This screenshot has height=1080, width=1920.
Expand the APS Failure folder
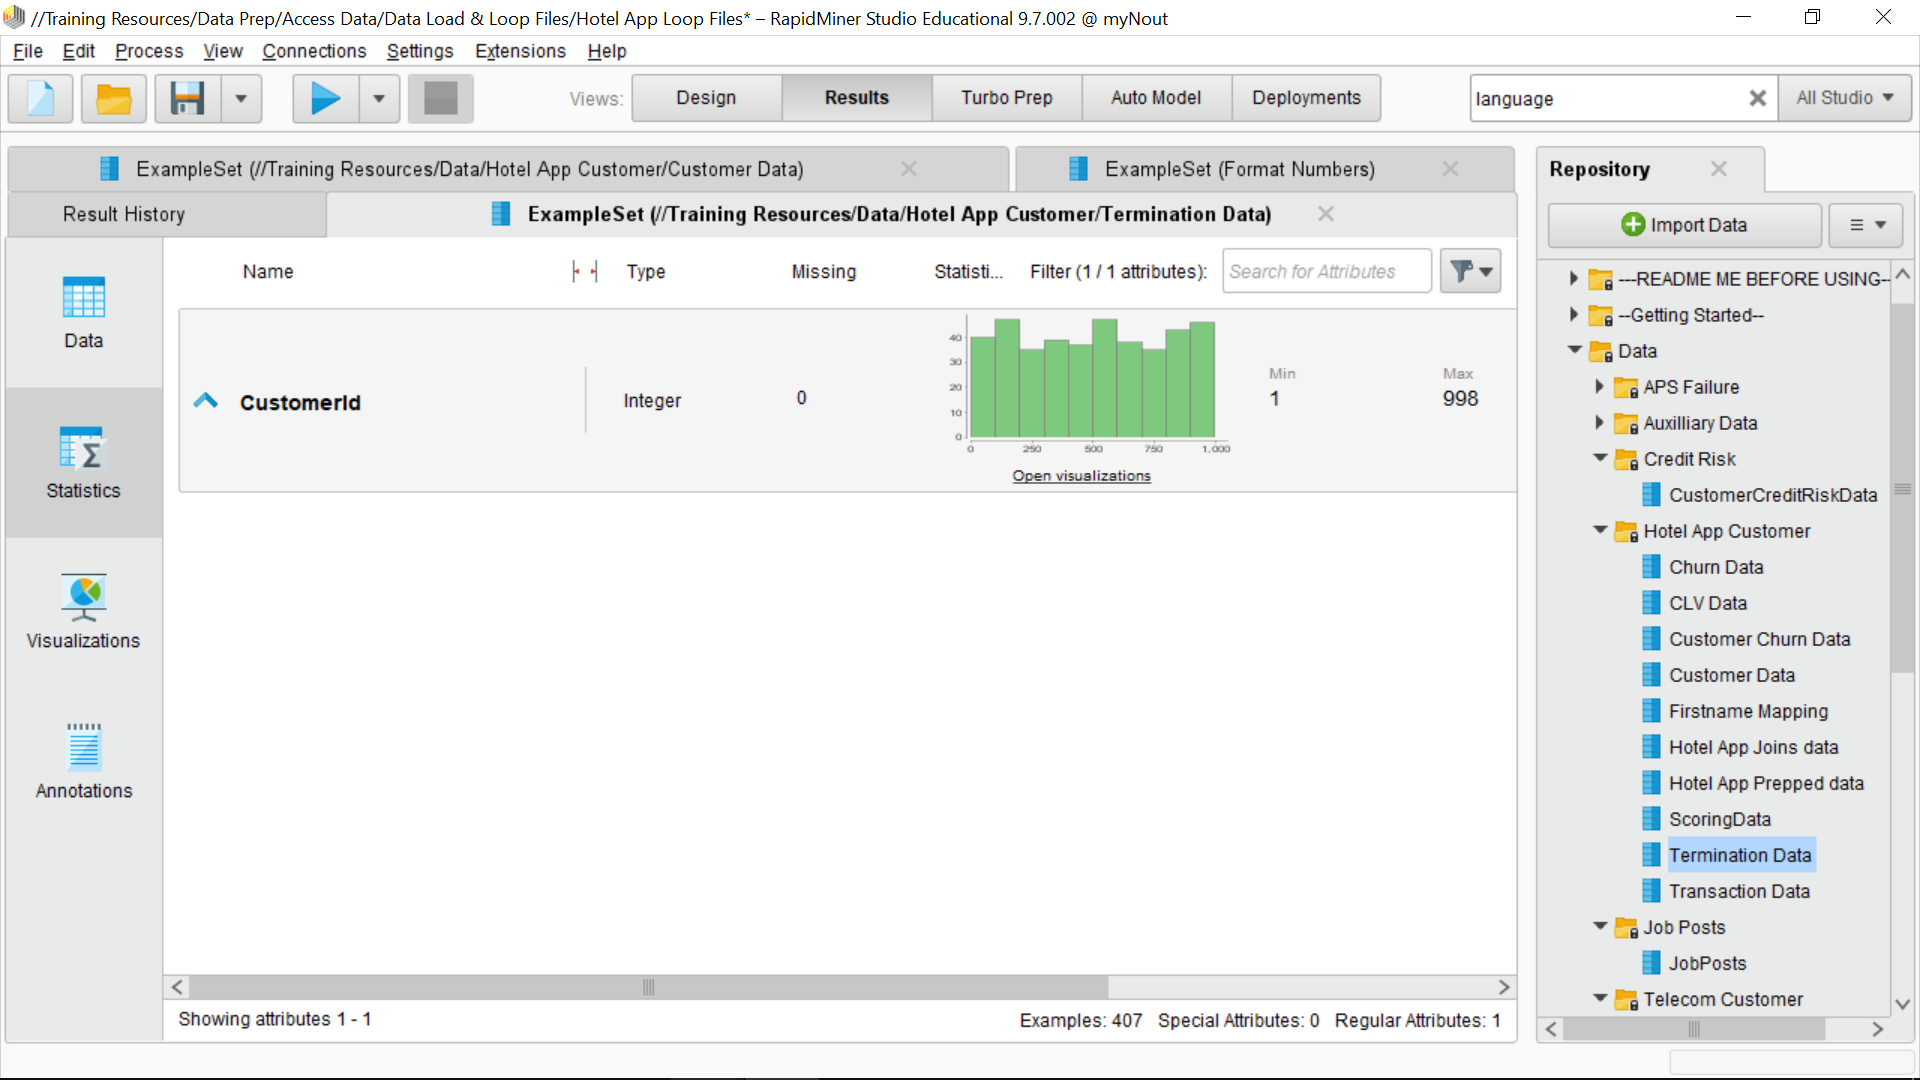1599,387
